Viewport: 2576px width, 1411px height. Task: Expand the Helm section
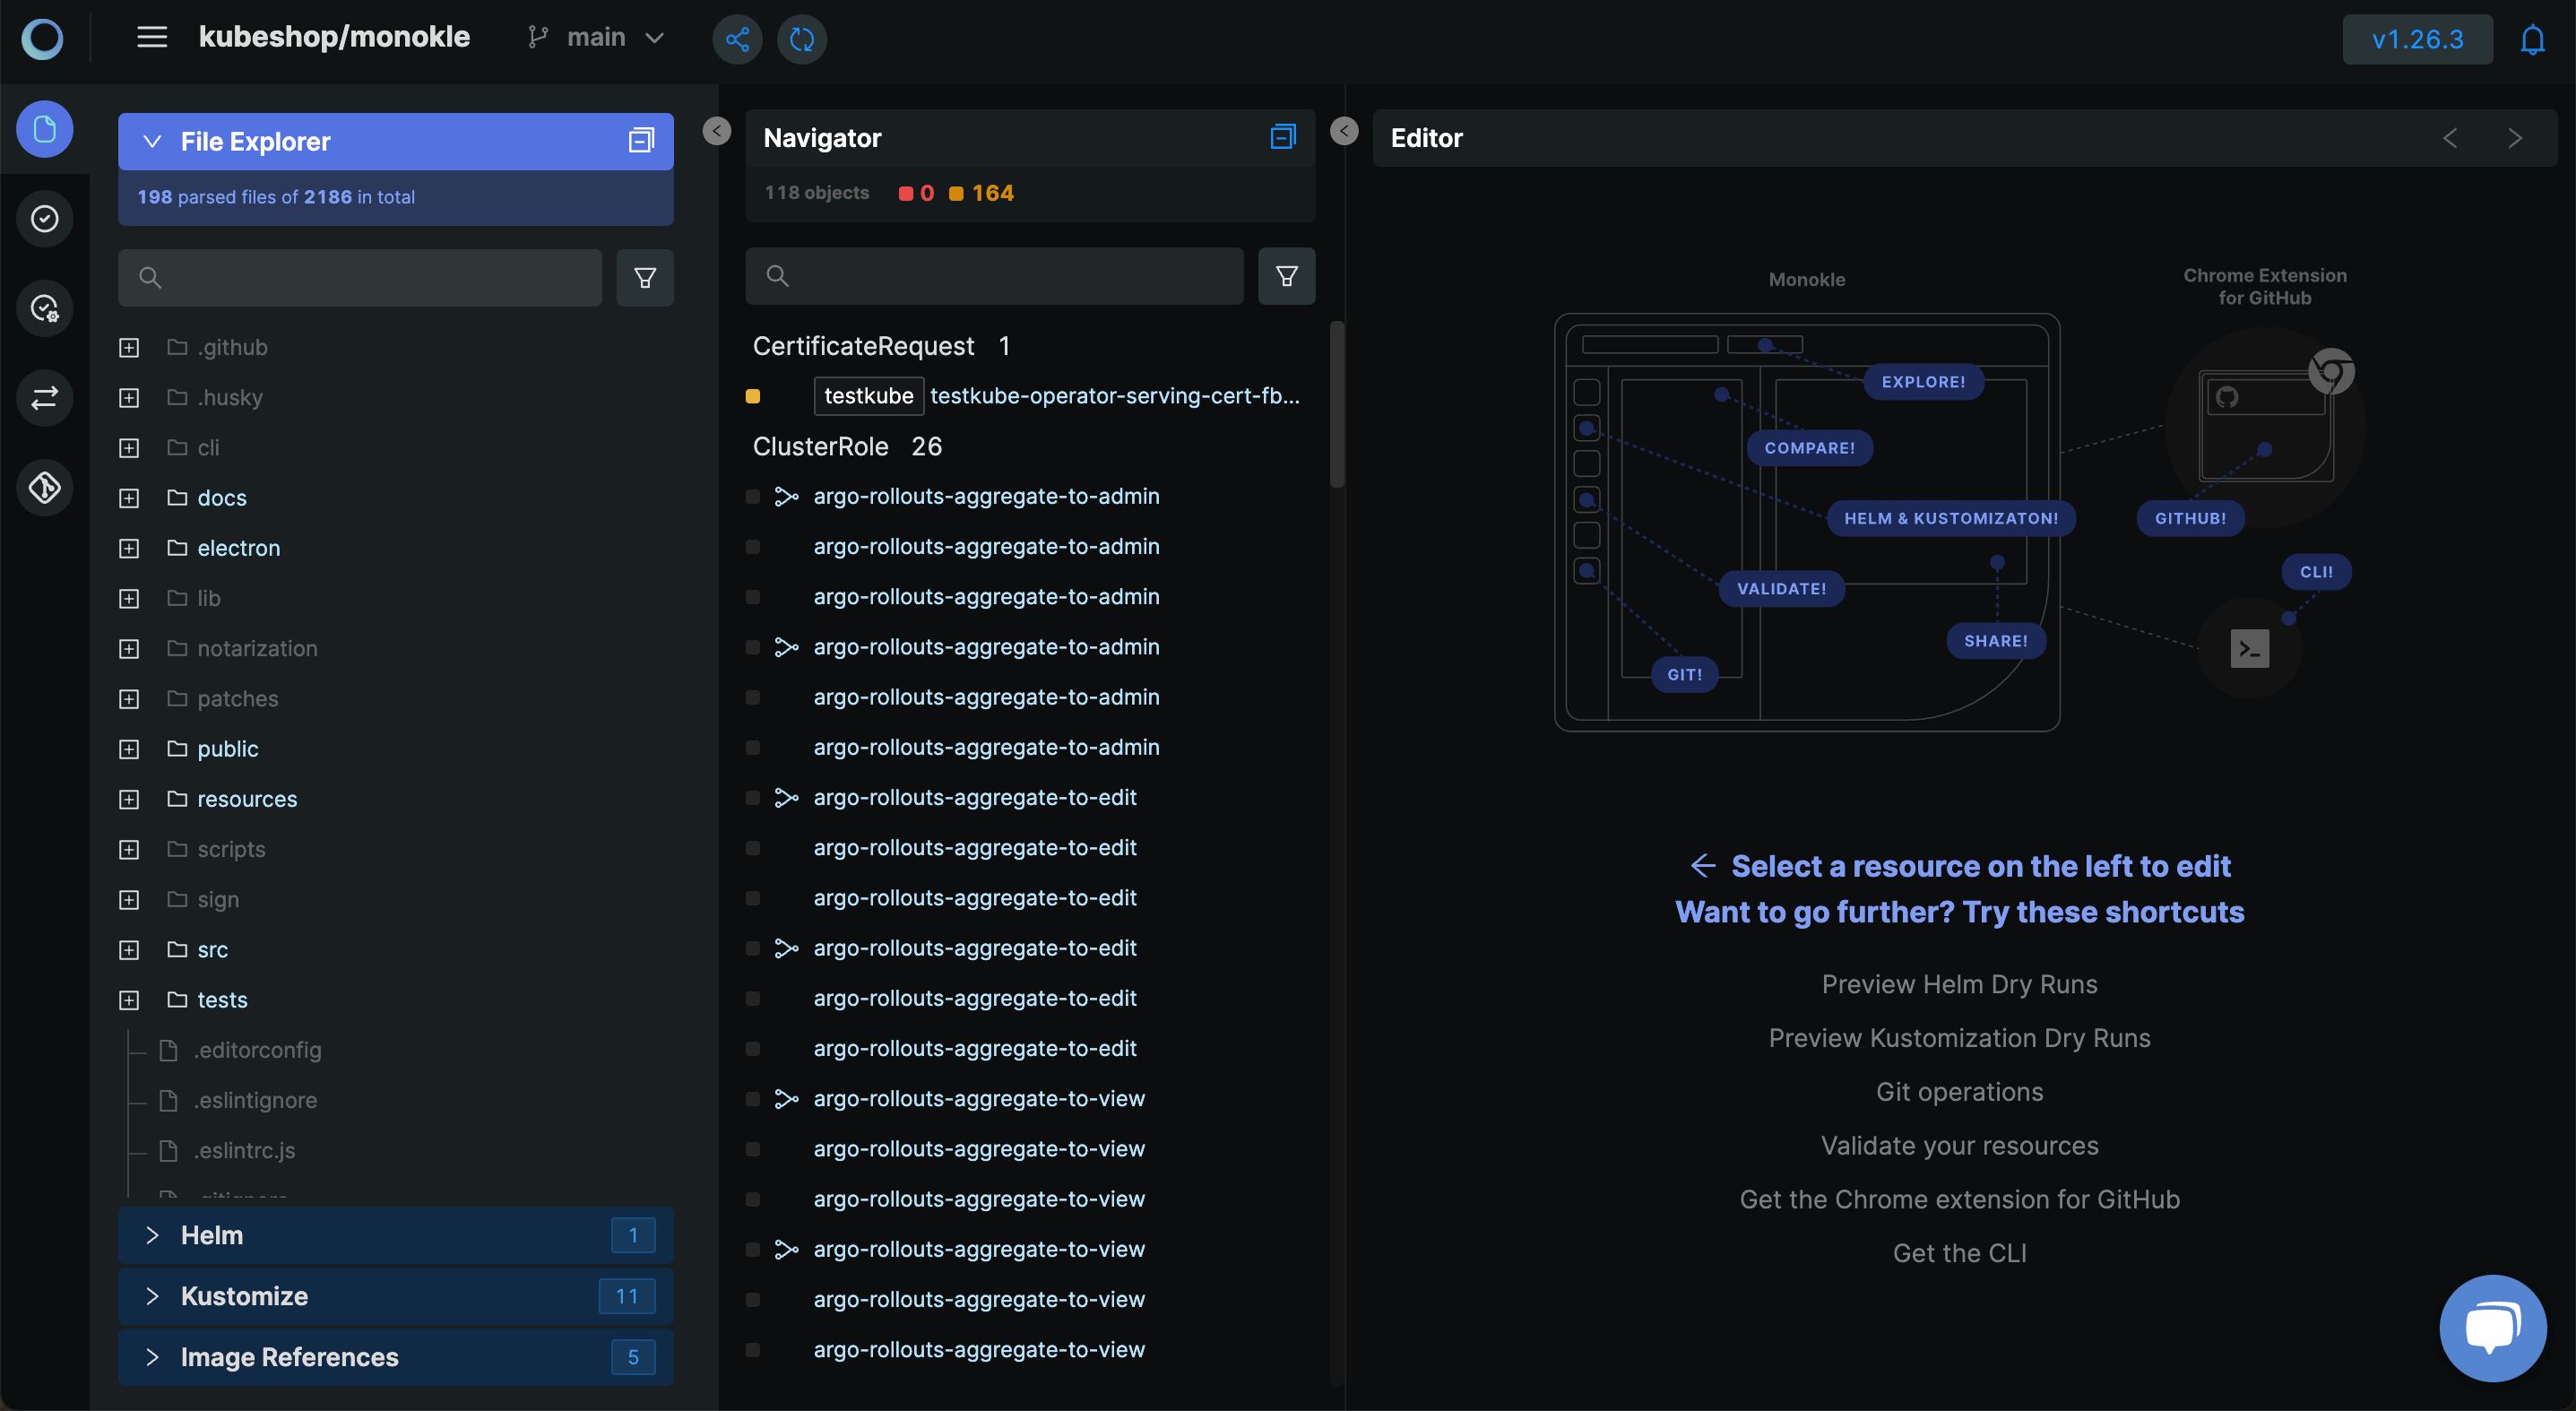coord(152,1235)
